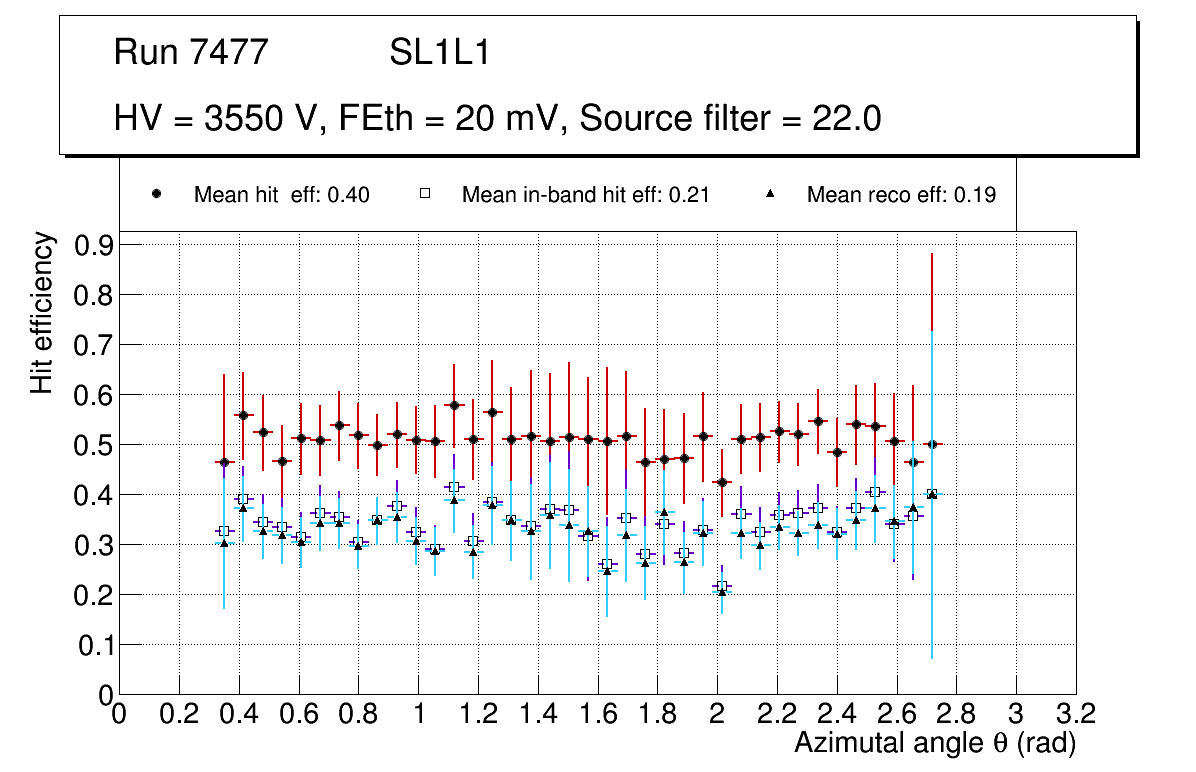Viewport: 1196px width, 772px height.
Task: Click the black triangle legend marker
Action: [772, 195]
